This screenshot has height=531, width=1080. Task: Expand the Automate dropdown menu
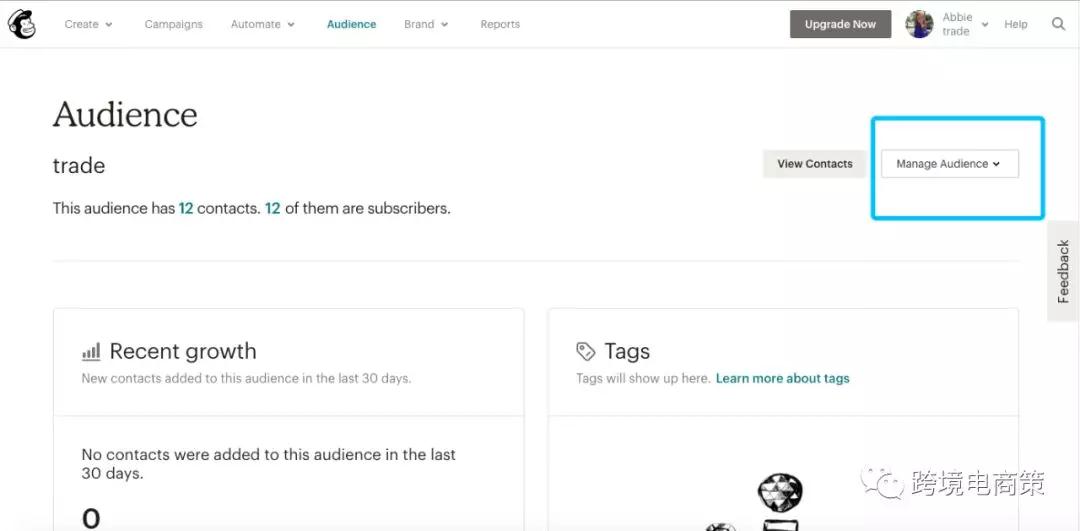point(262,24)
